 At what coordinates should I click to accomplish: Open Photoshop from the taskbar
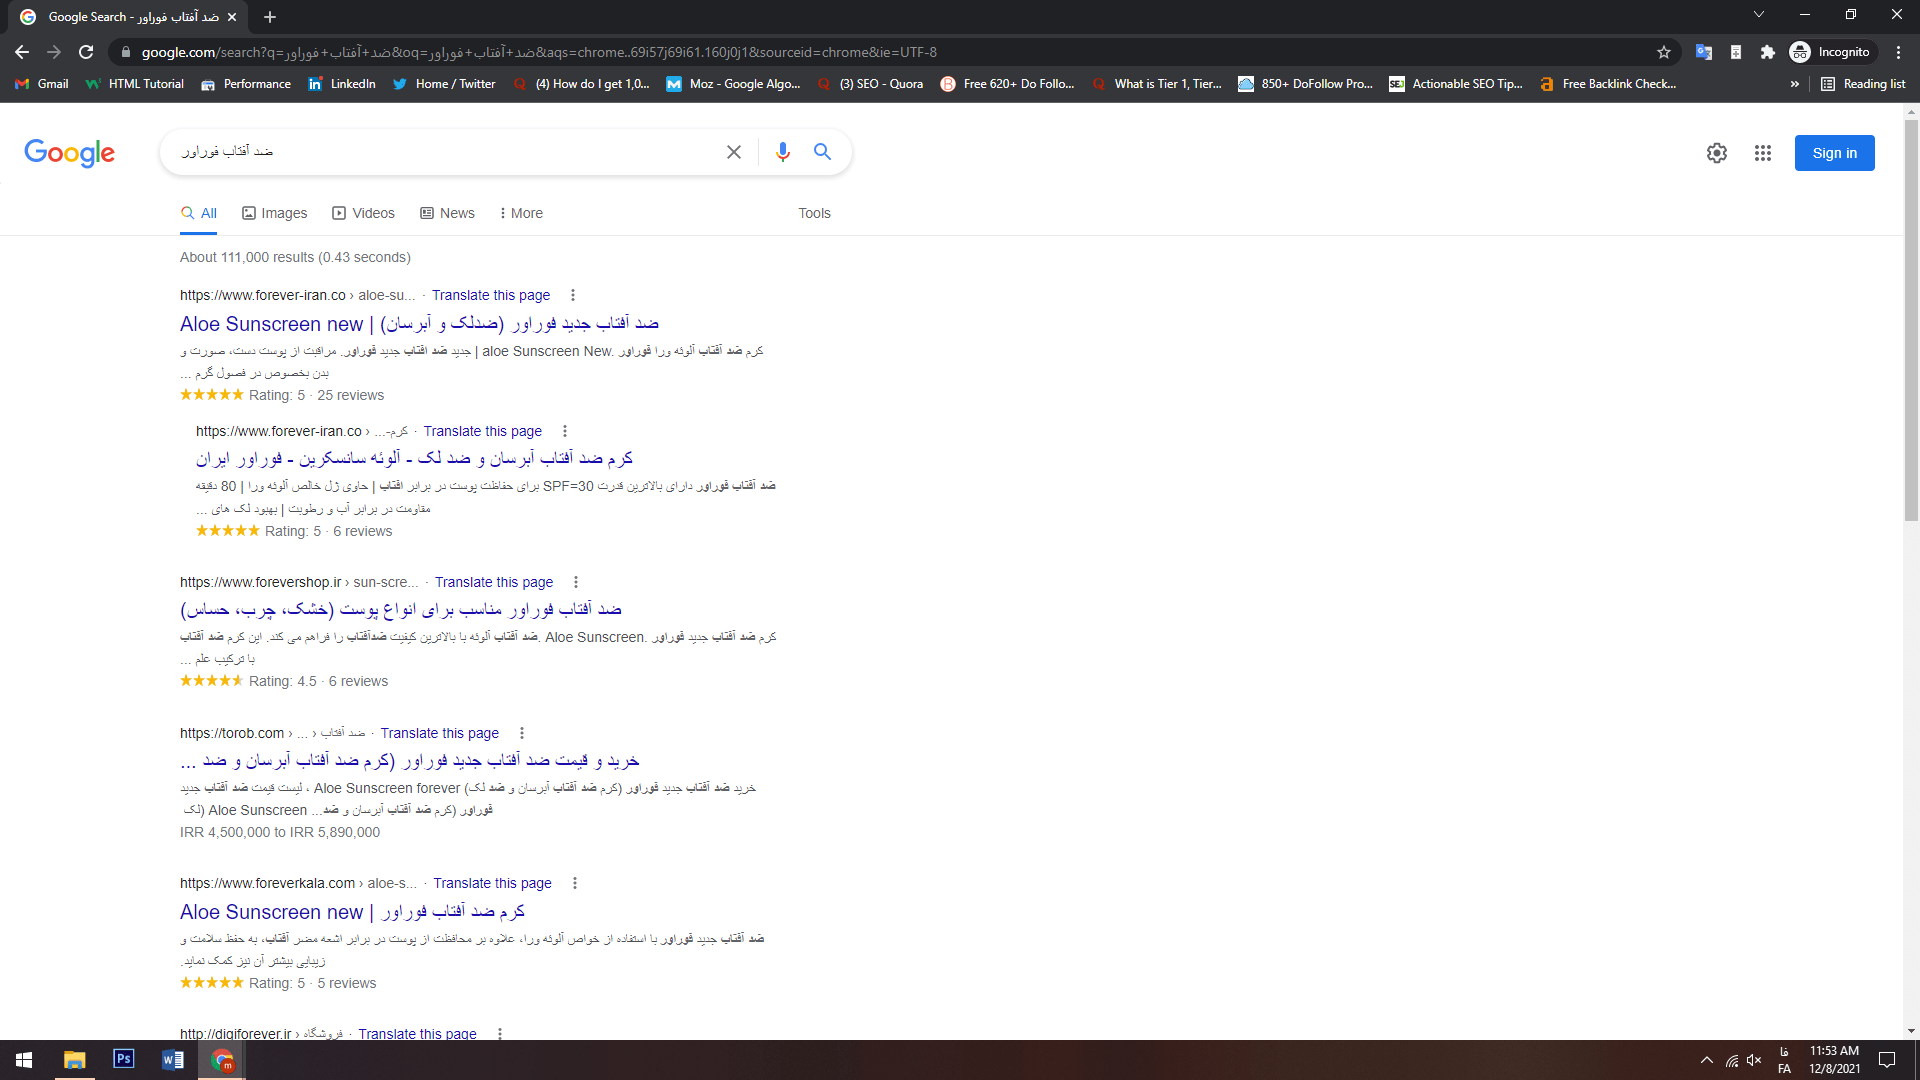[124, 1060]
